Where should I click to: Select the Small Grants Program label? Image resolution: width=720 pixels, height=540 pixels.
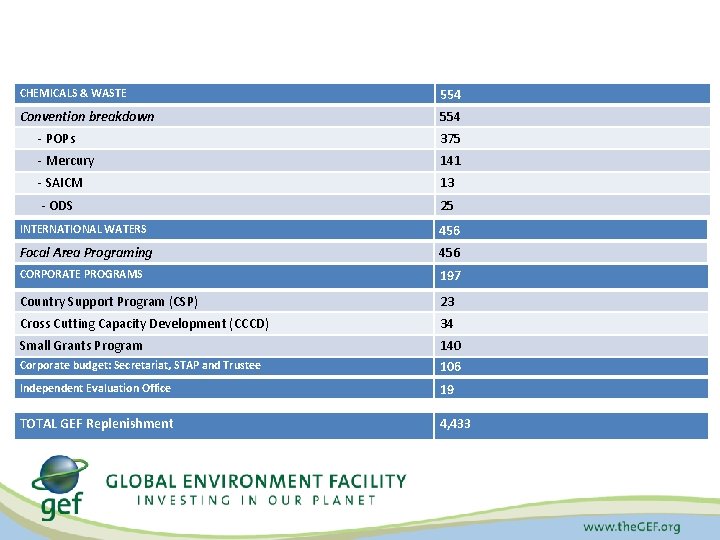pos(81,346)
